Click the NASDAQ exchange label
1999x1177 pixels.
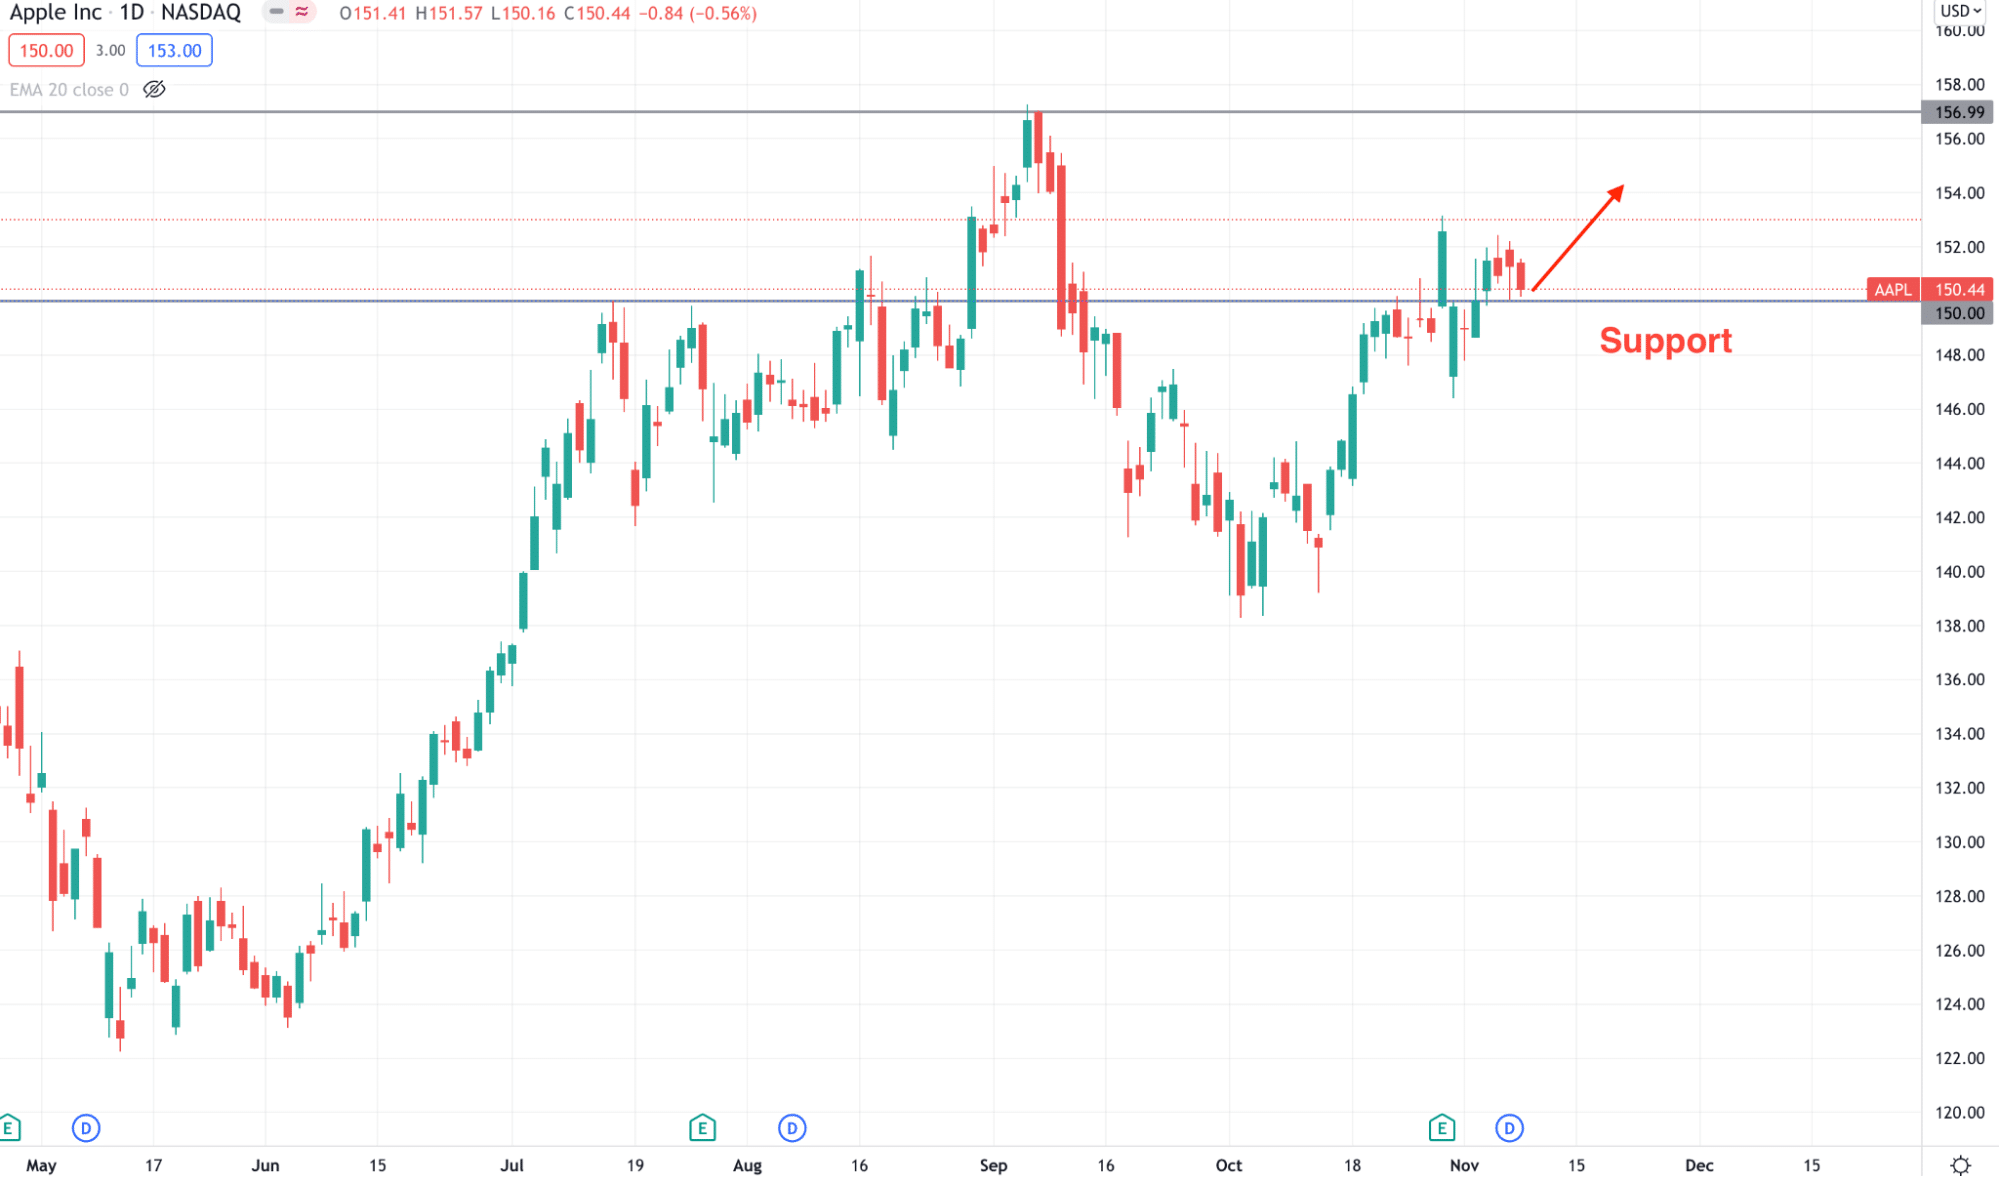pos(201,13)
